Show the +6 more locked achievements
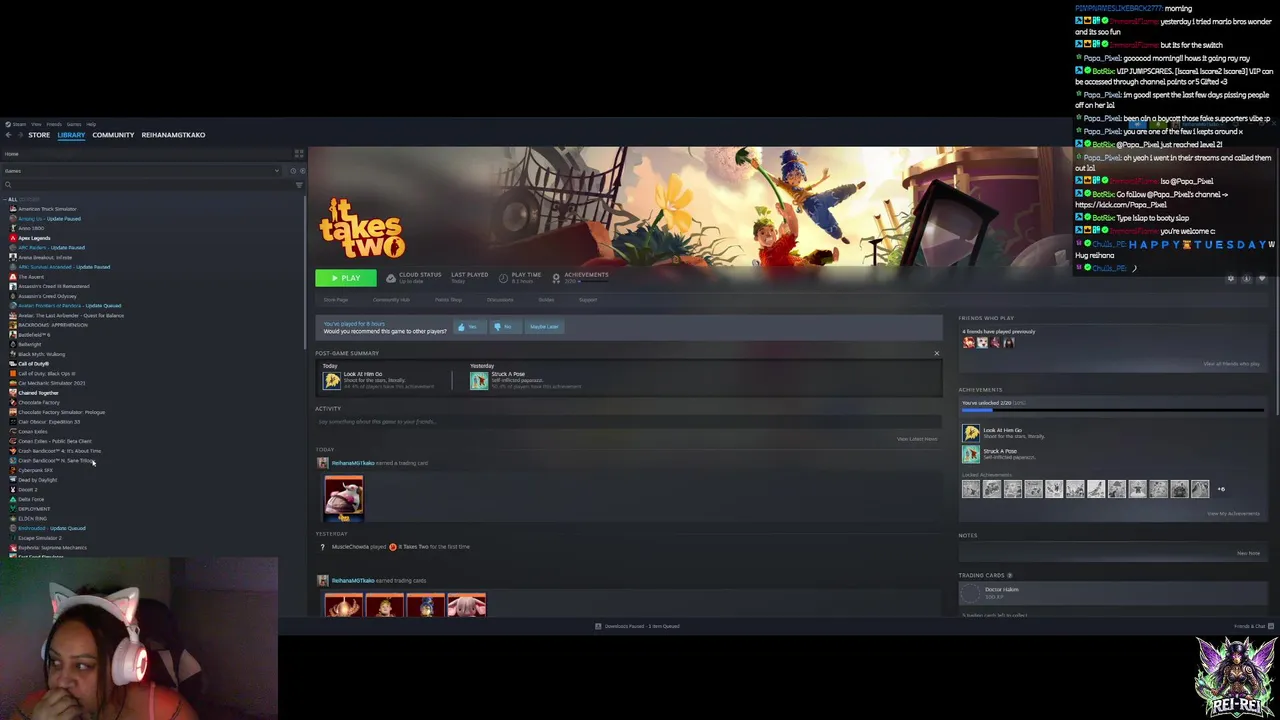 pyautogui.click(x=1221, y=489)
